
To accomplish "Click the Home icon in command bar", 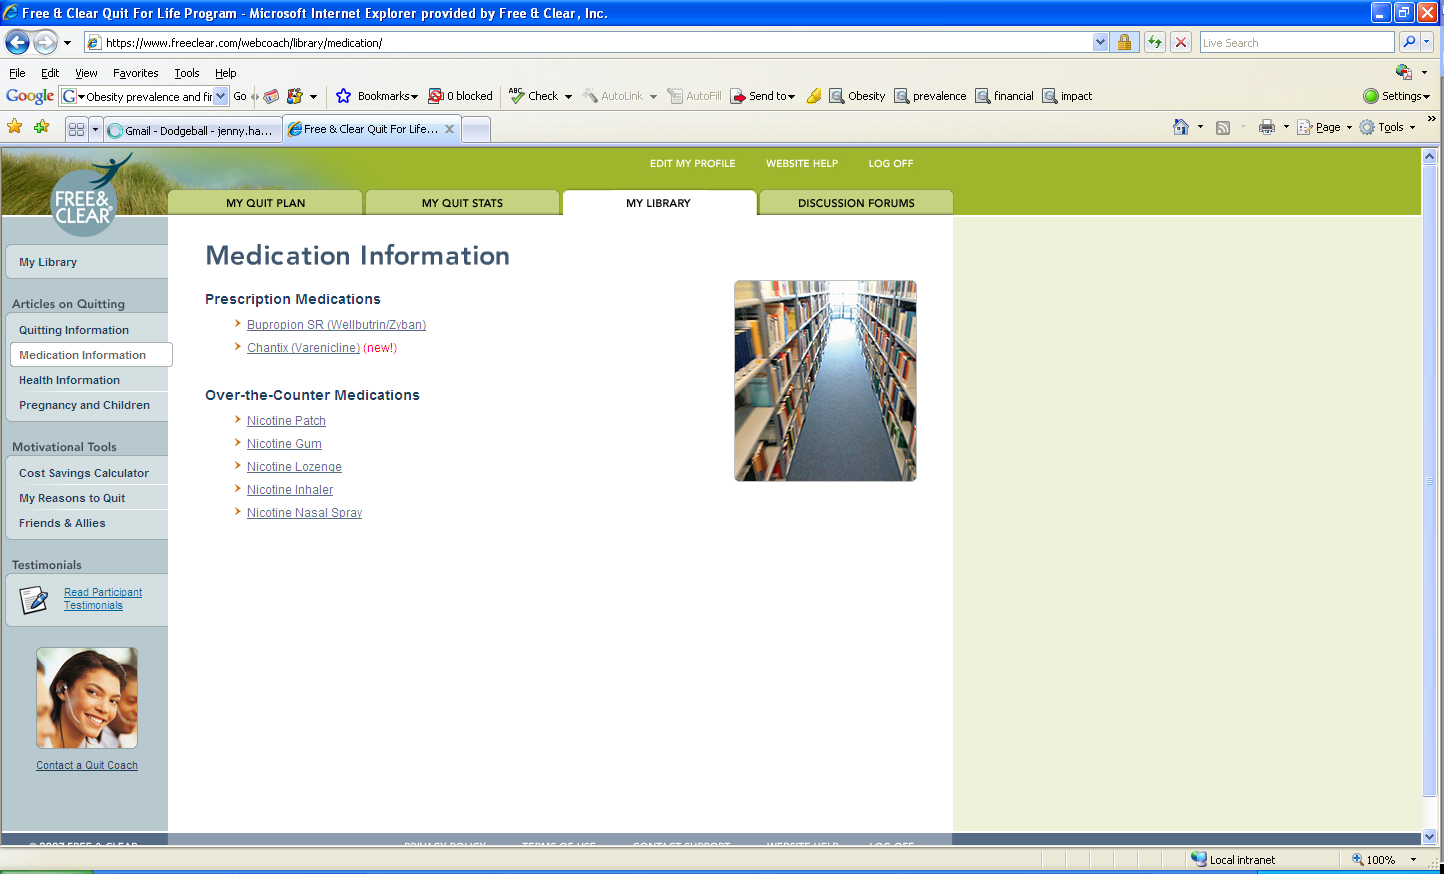I will (1181, 127).
